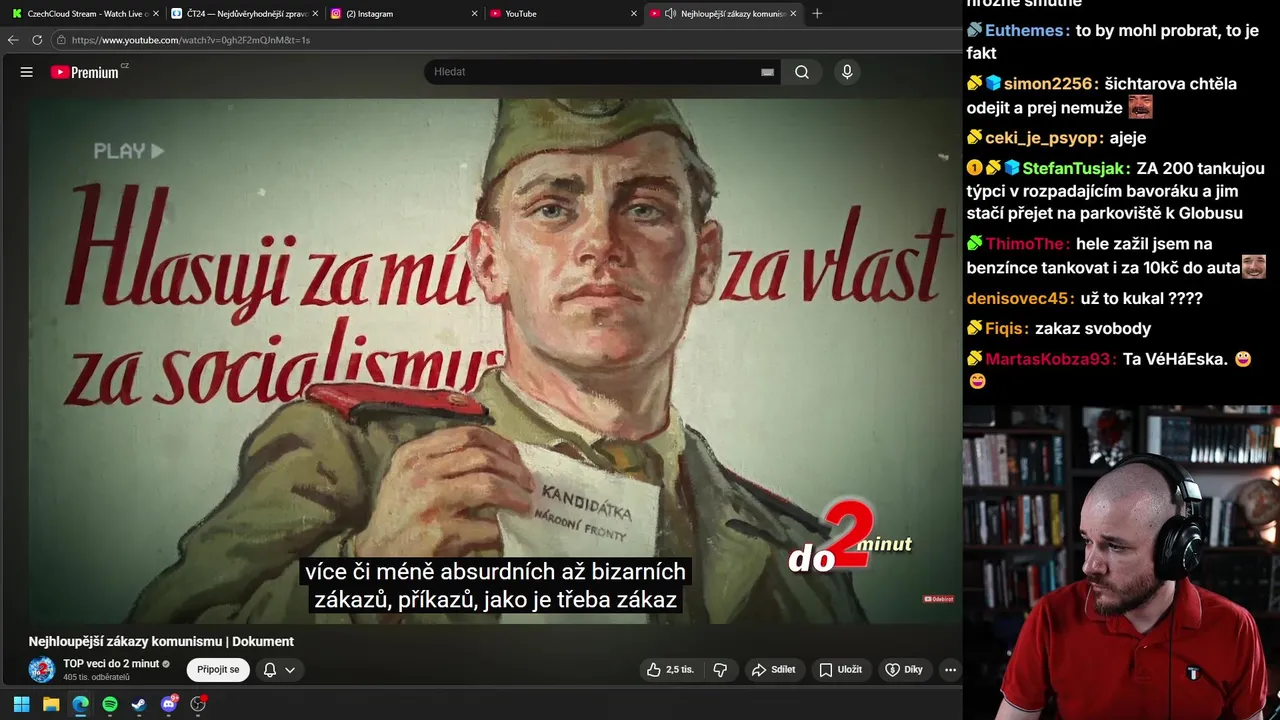
Task: Reload the page with refresh icon
Action: point(37,40)
